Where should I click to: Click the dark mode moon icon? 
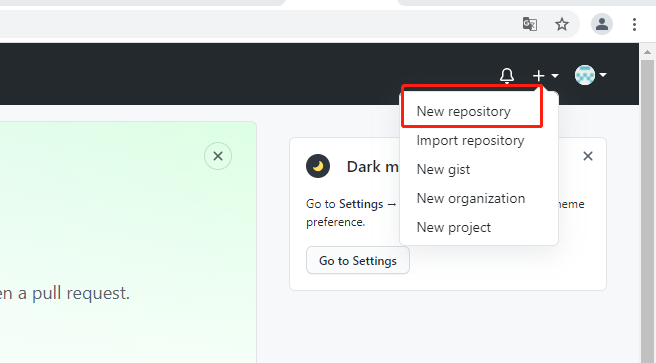[x=318, y=166]
